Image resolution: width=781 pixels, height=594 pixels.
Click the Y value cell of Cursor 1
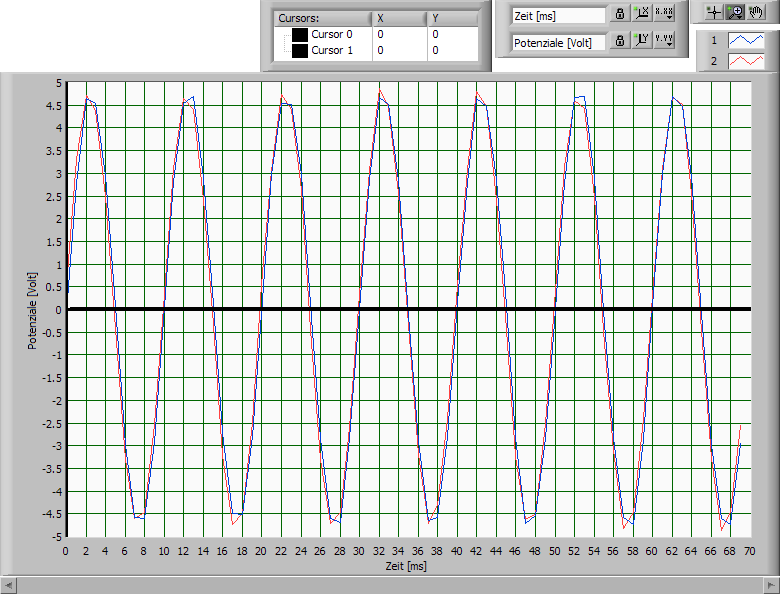(453, 50)
